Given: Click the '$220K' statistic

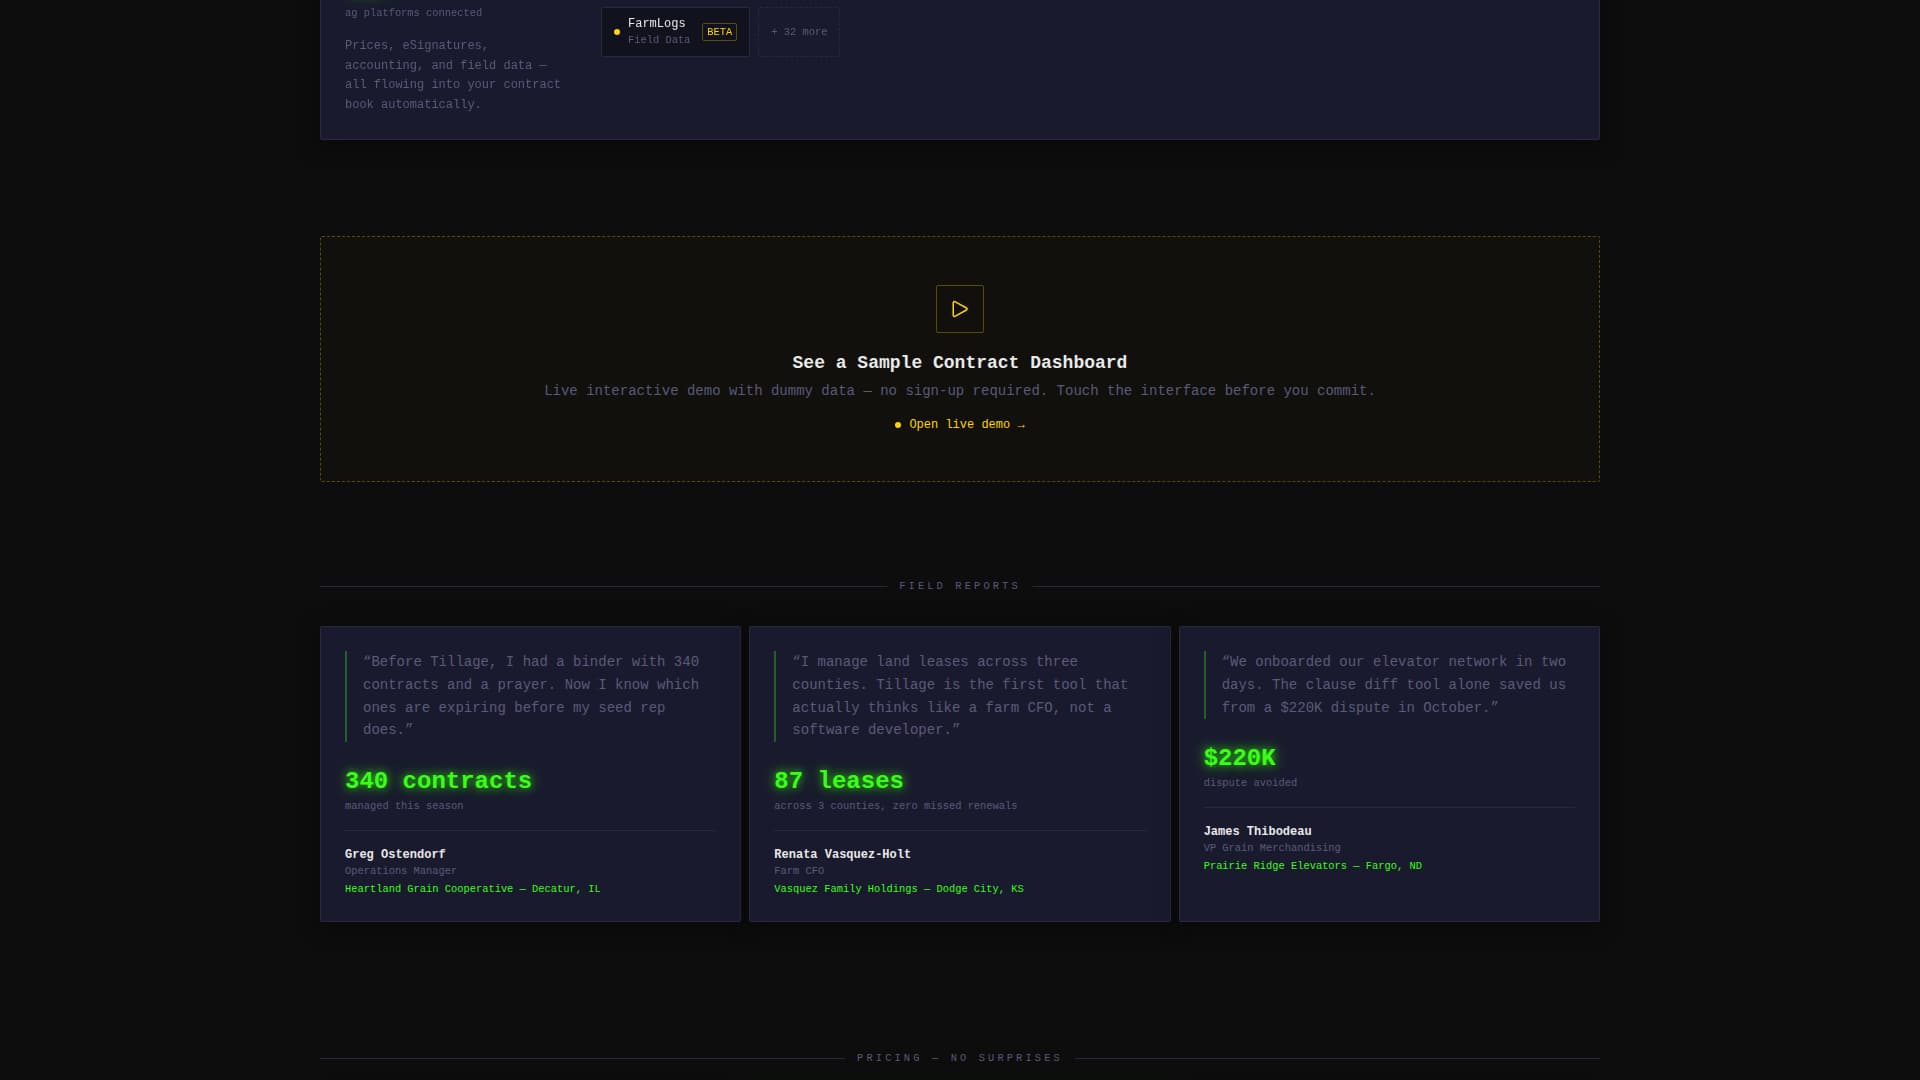Looking at the screenshot, I should click(x=1239, y=758).
